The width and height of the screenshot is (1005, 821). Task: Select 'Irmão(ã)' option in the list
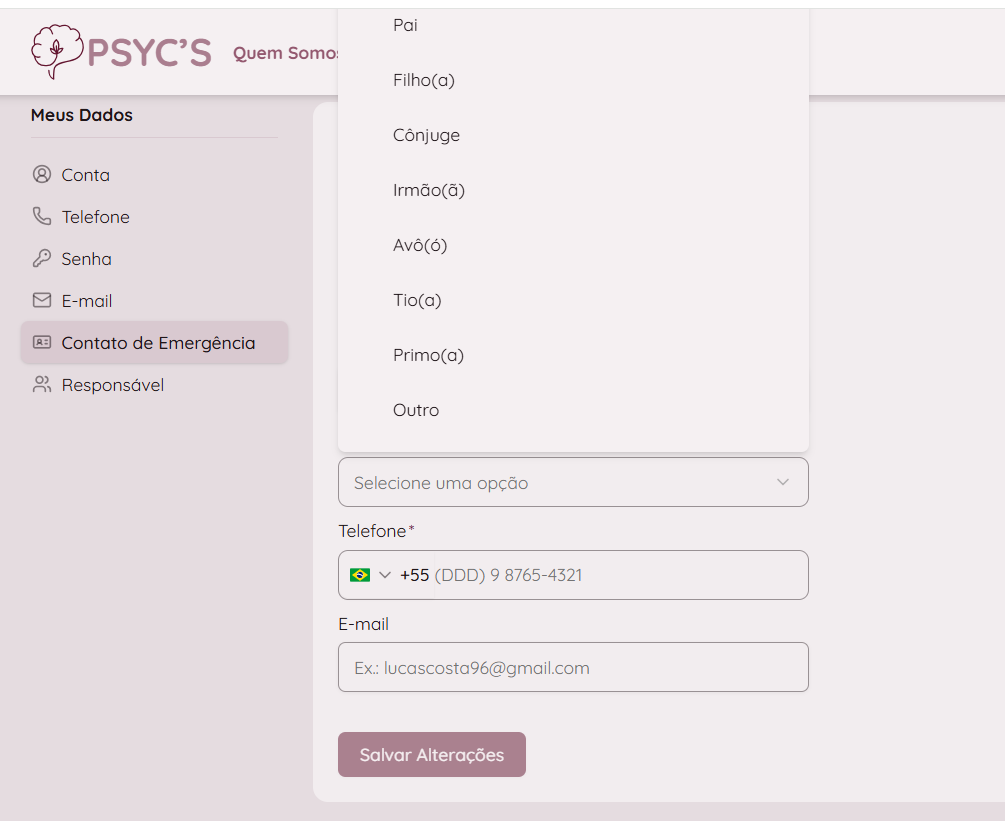tap(429, 190)
